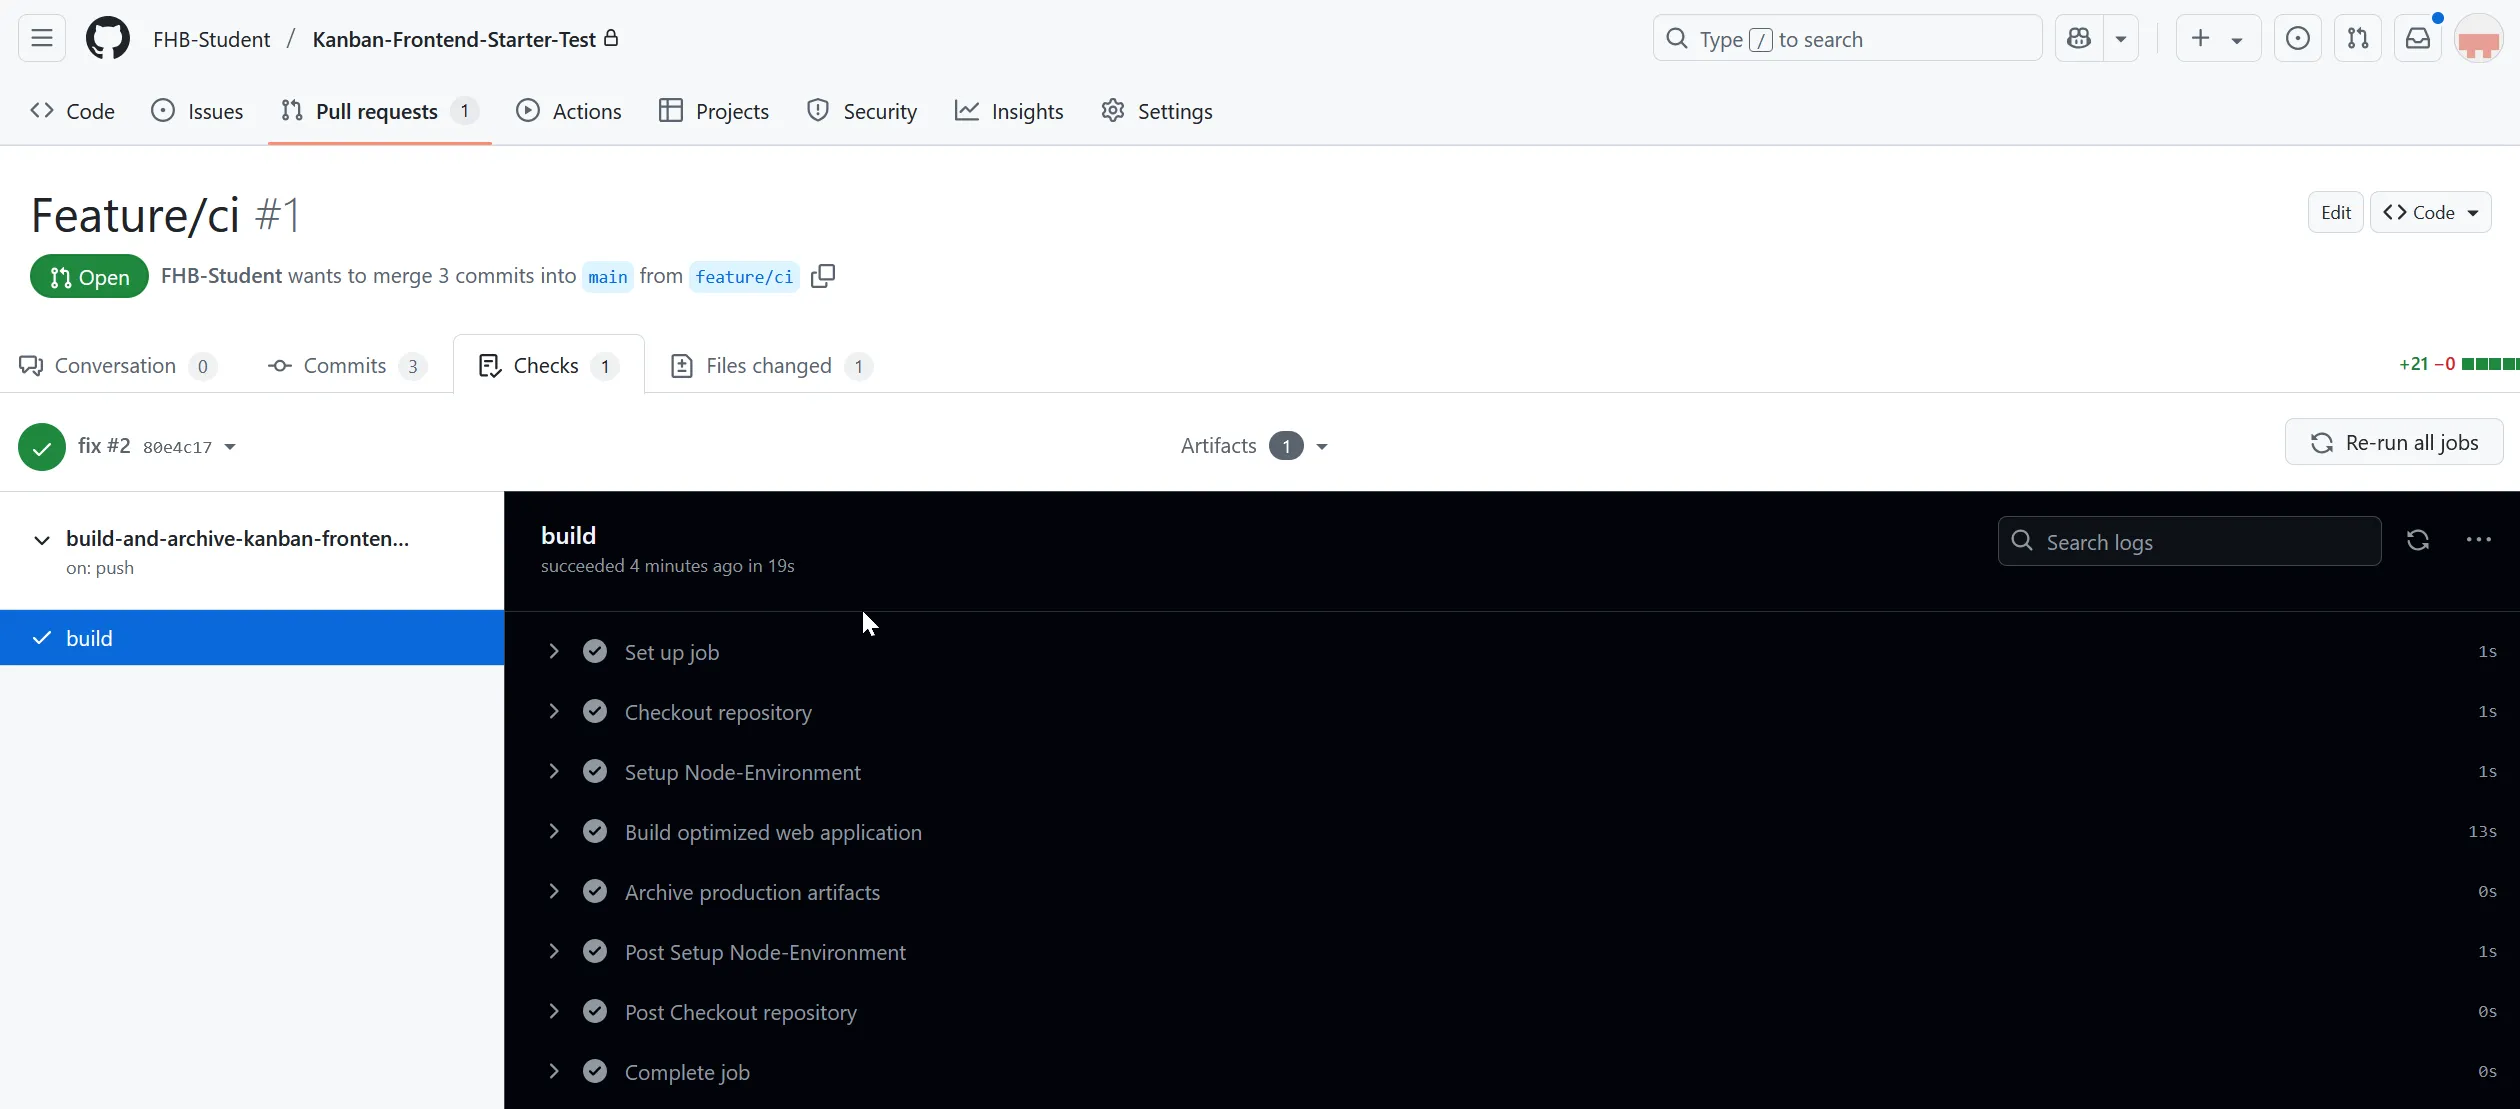Copy the feature/ci branch name via copy icon
Screen dimensions: 2520x1109
[x=822, y=276]
